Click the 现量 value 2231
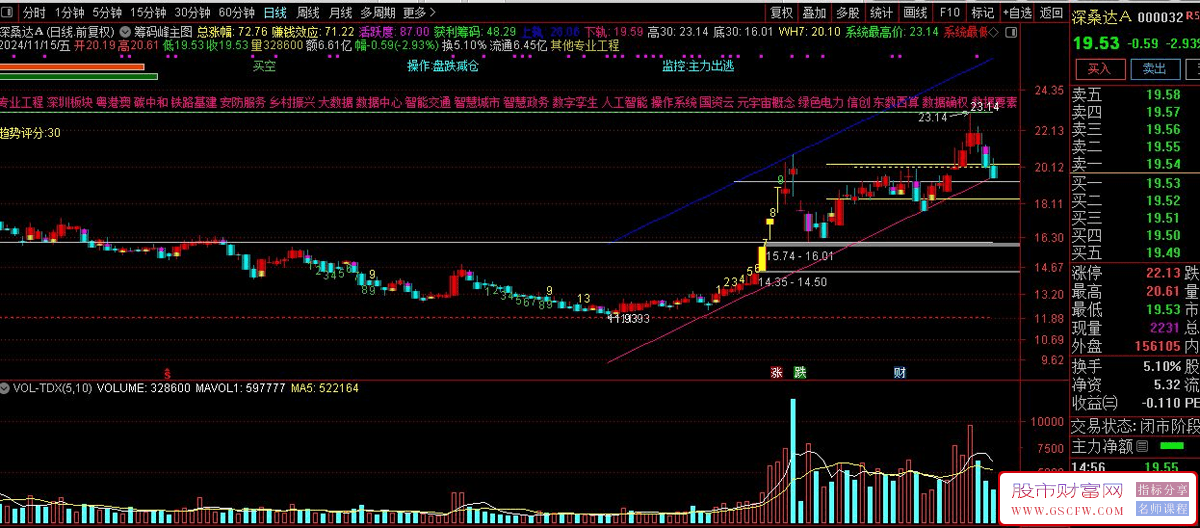Screen dimensions: 1200x528 [x=1164, y=327]
